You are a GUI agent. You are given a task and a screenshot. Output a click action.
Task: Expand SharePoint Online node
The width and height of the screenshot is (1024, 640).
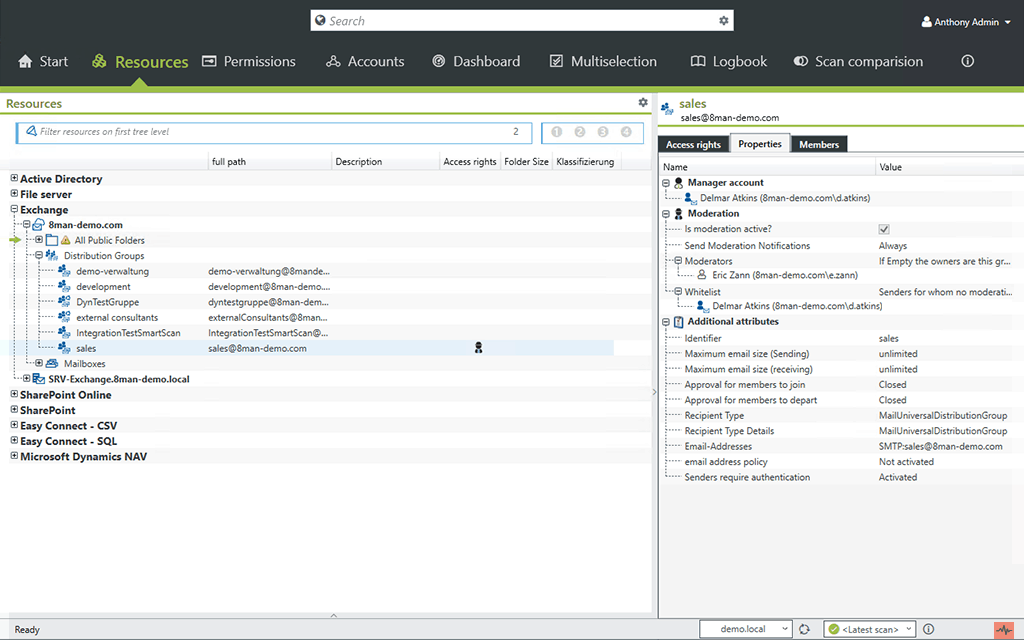[14, 394]
